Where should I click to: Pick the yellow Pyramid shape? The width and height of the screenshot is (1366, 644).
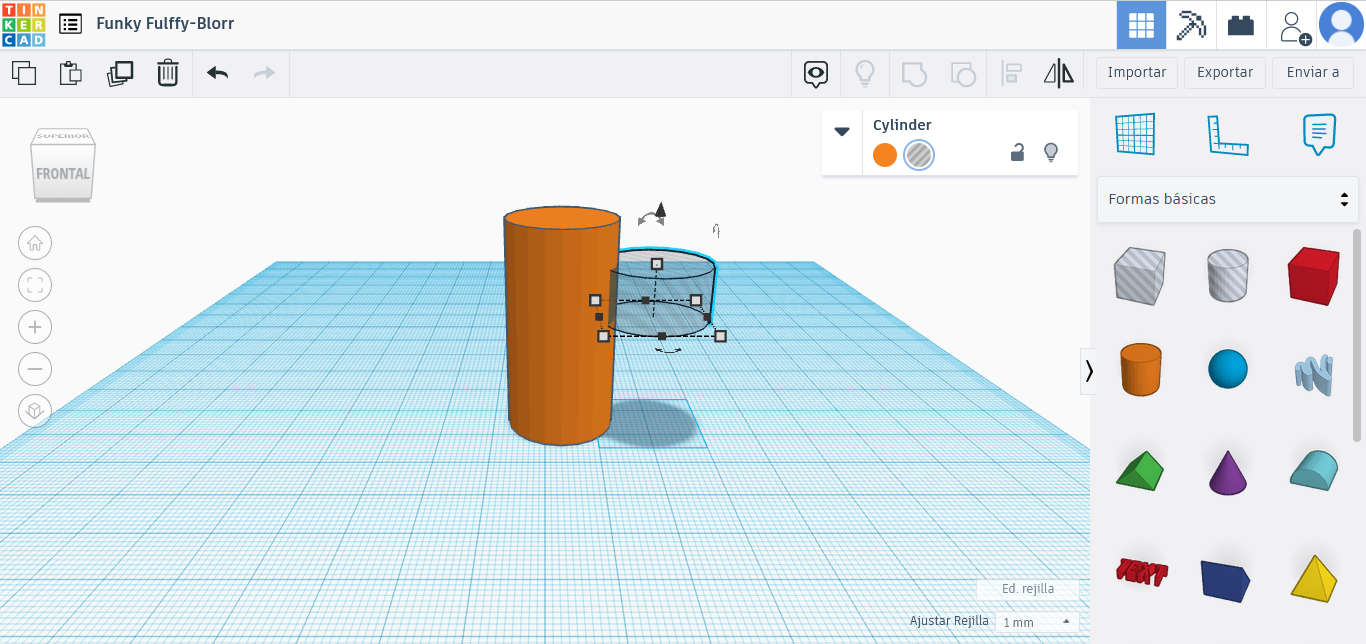point(1313,577)
